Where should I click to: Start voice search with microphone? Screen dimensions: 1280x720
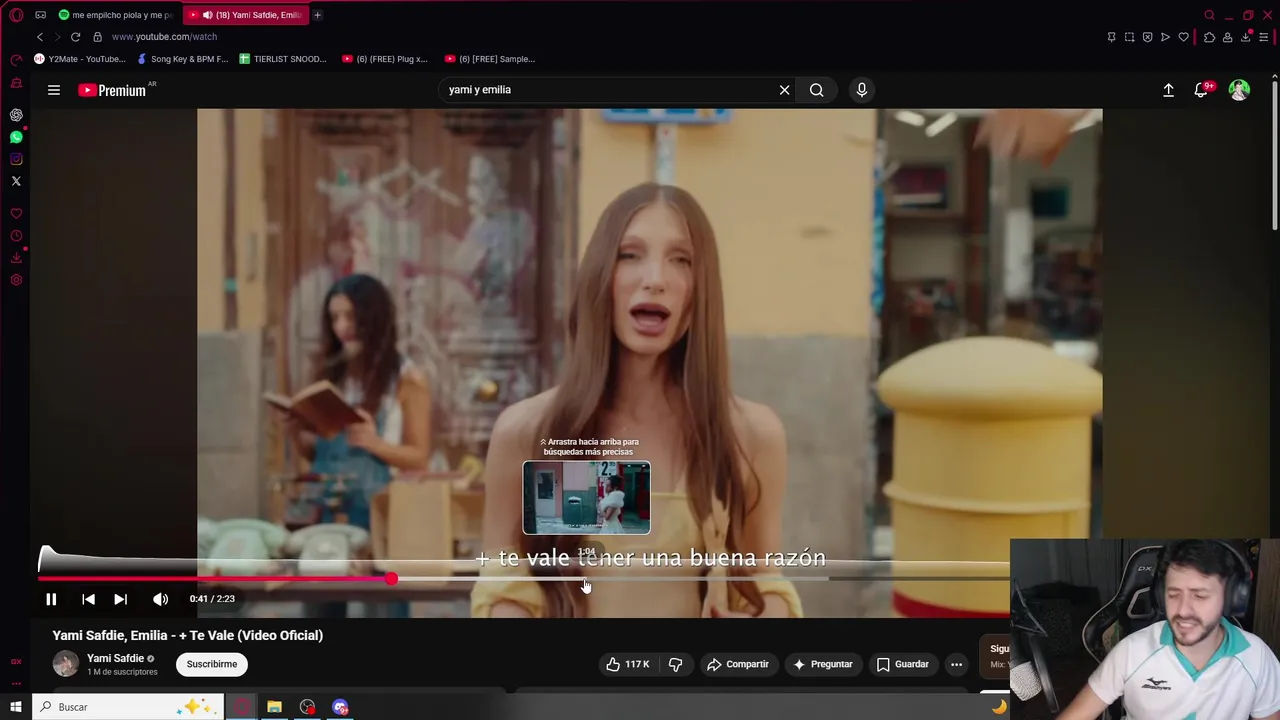(861, 90)
